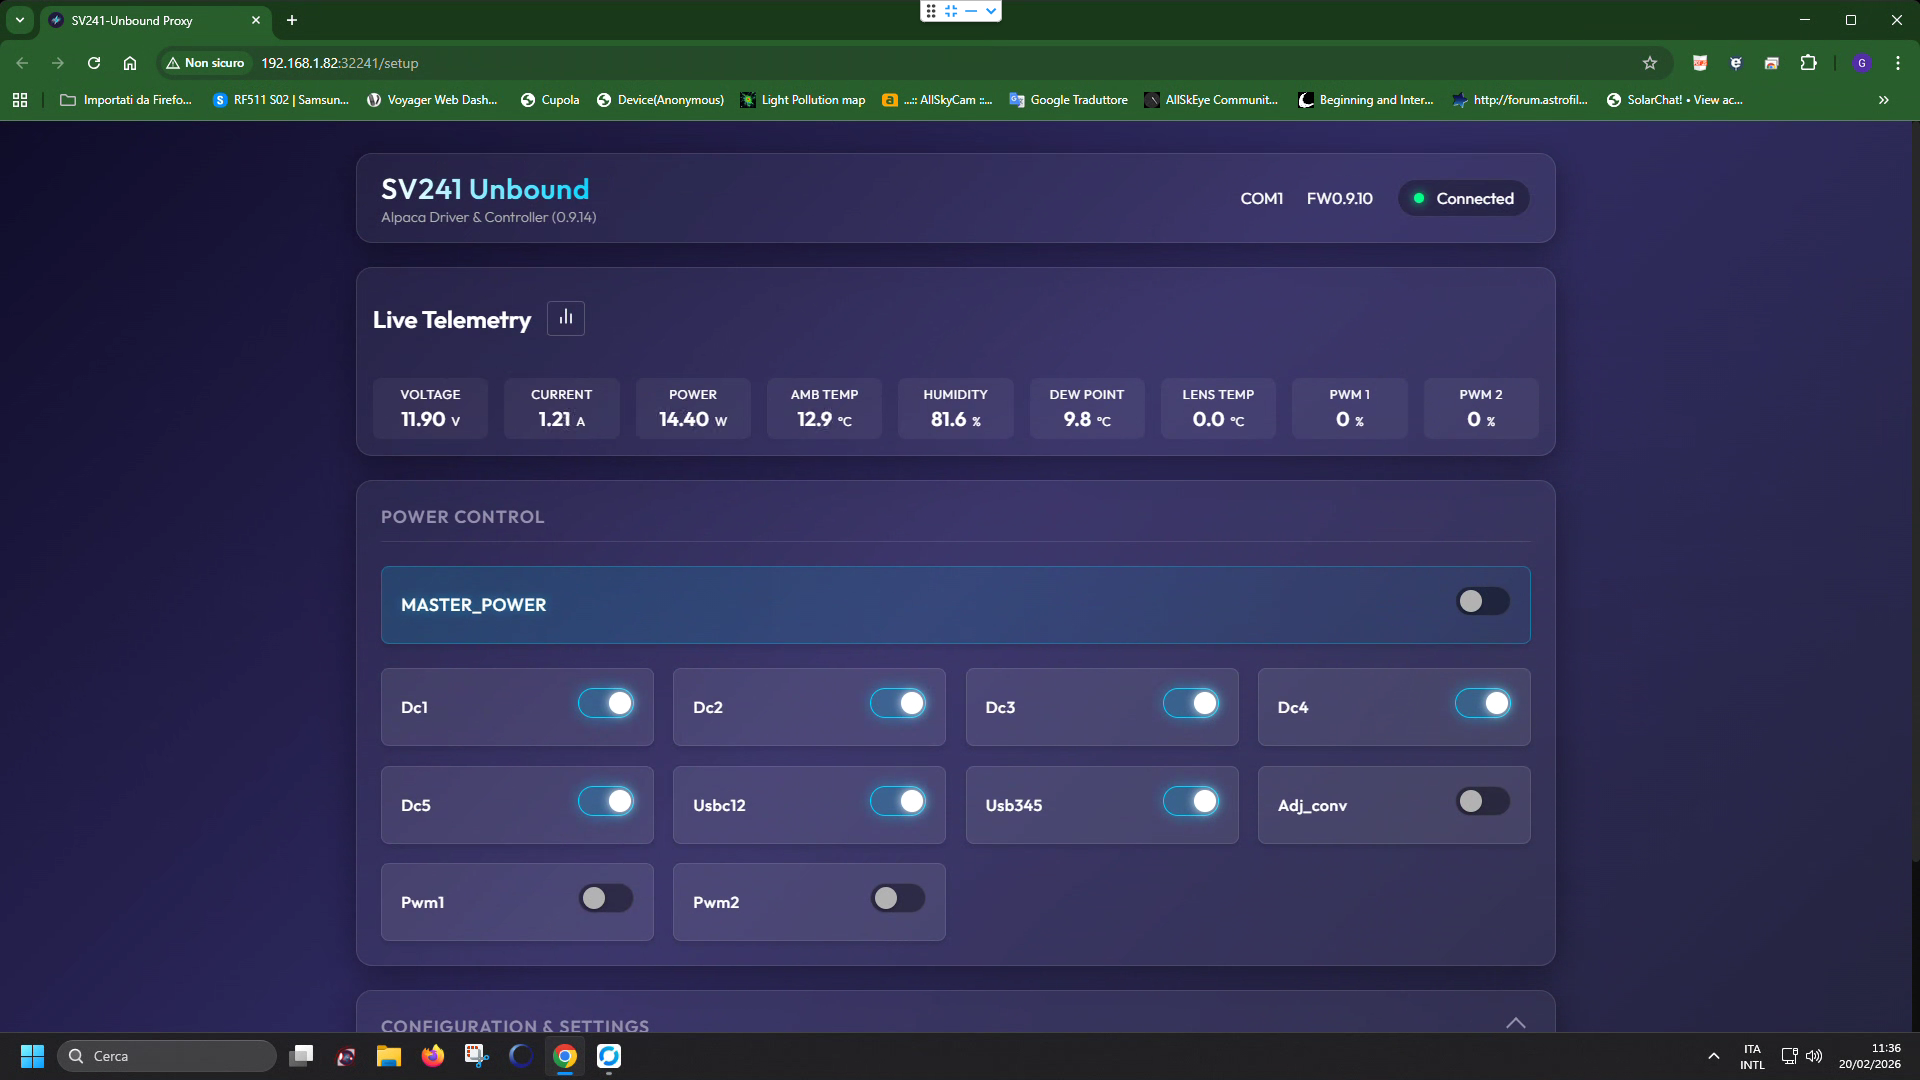Open the volume control in system tray
This screenshot has width=1920, height=1080.
(x=1814, y=1056)
